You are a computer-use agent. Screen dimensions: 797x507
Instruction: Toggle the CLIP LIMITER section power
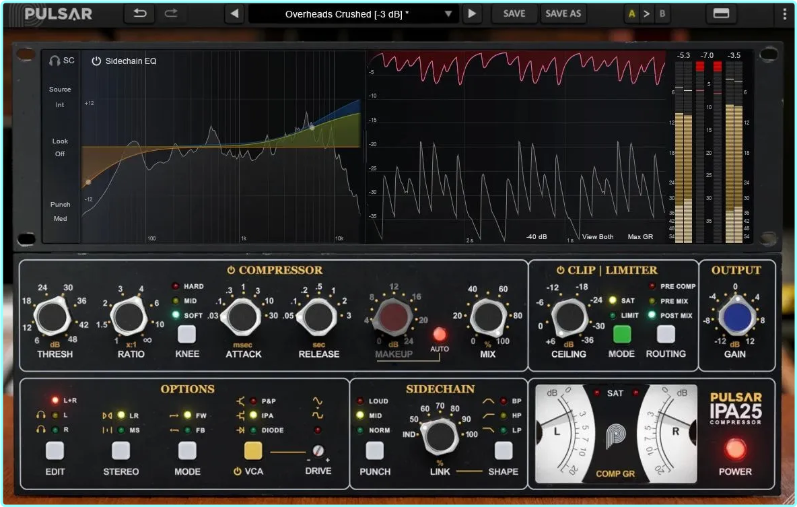[560, 270]
